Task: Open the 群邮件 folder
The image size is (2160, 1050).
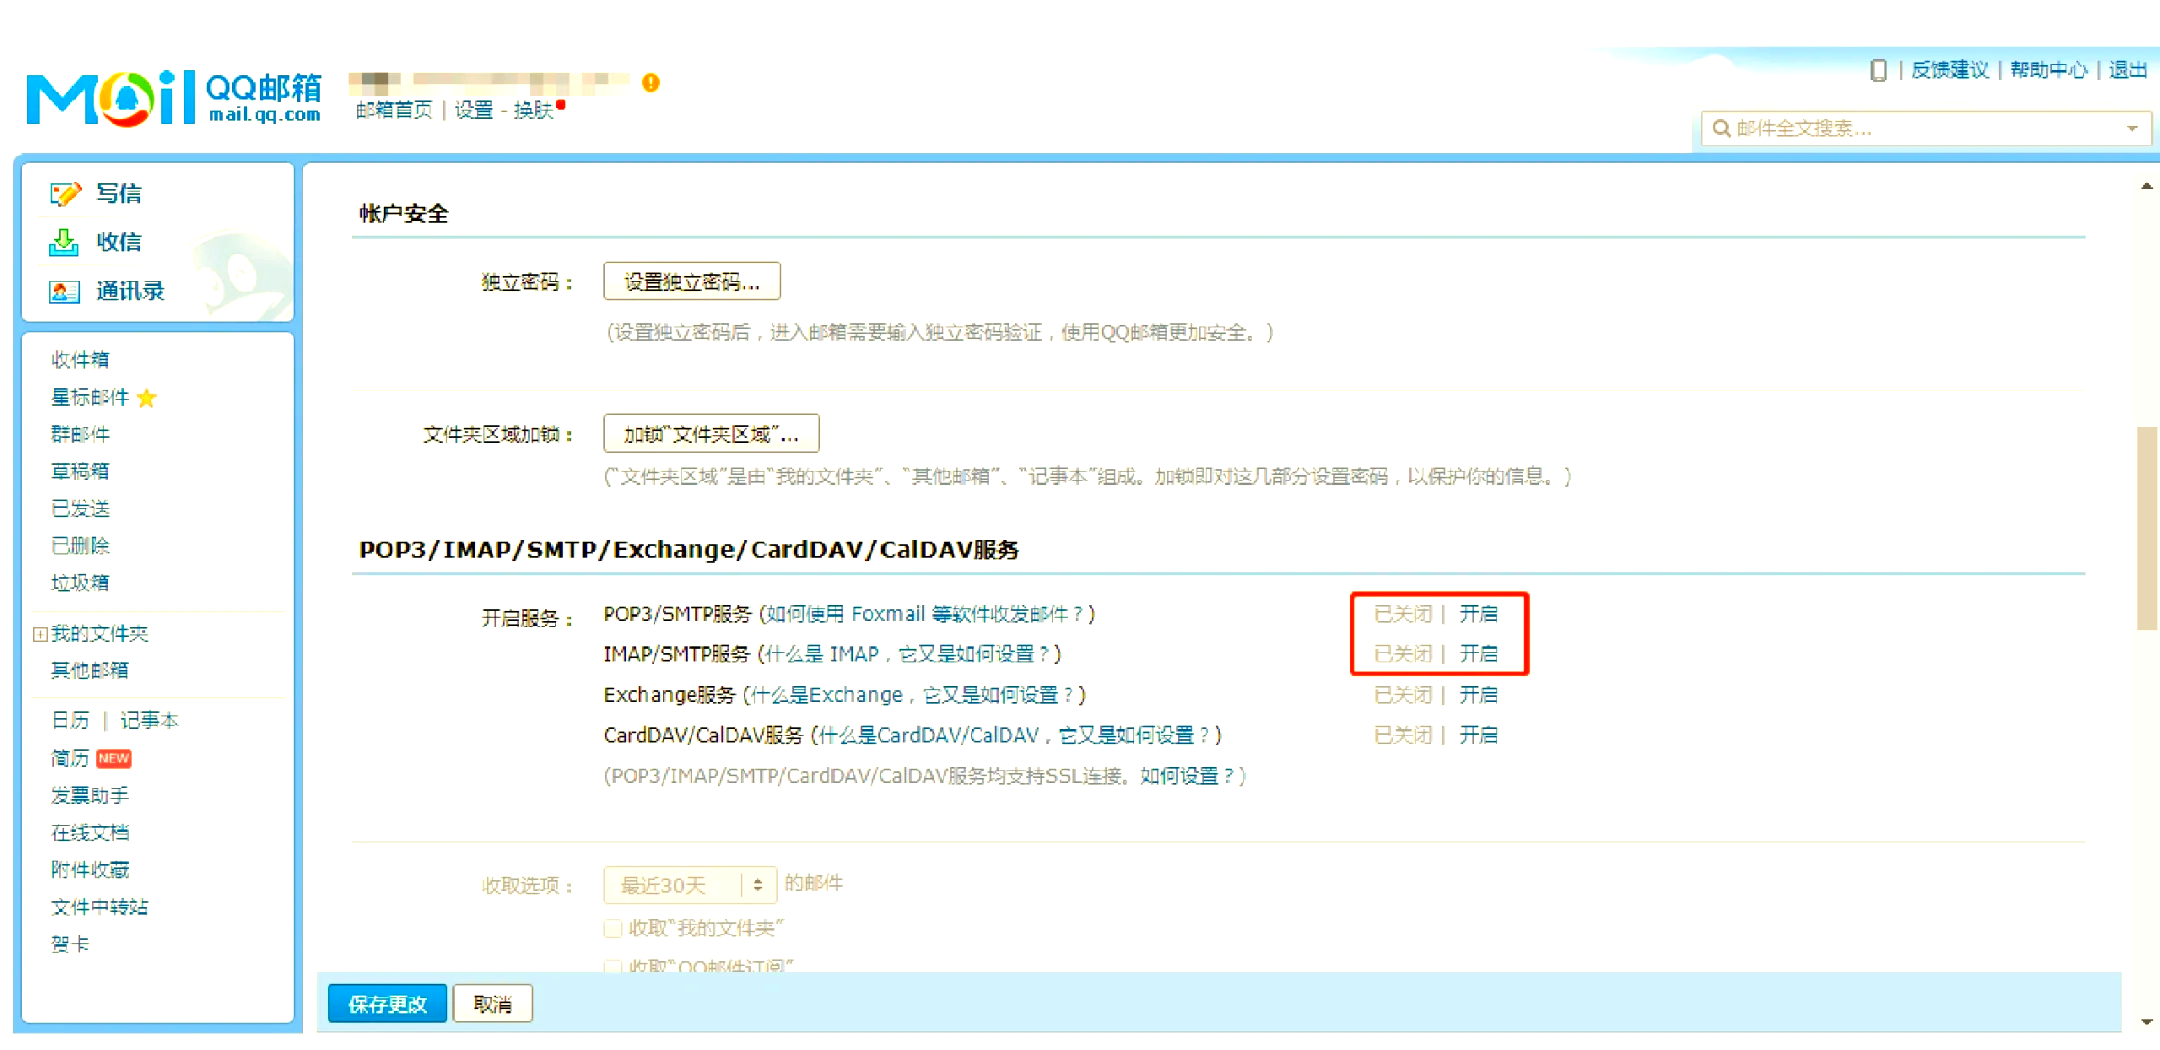Action: 80,434
